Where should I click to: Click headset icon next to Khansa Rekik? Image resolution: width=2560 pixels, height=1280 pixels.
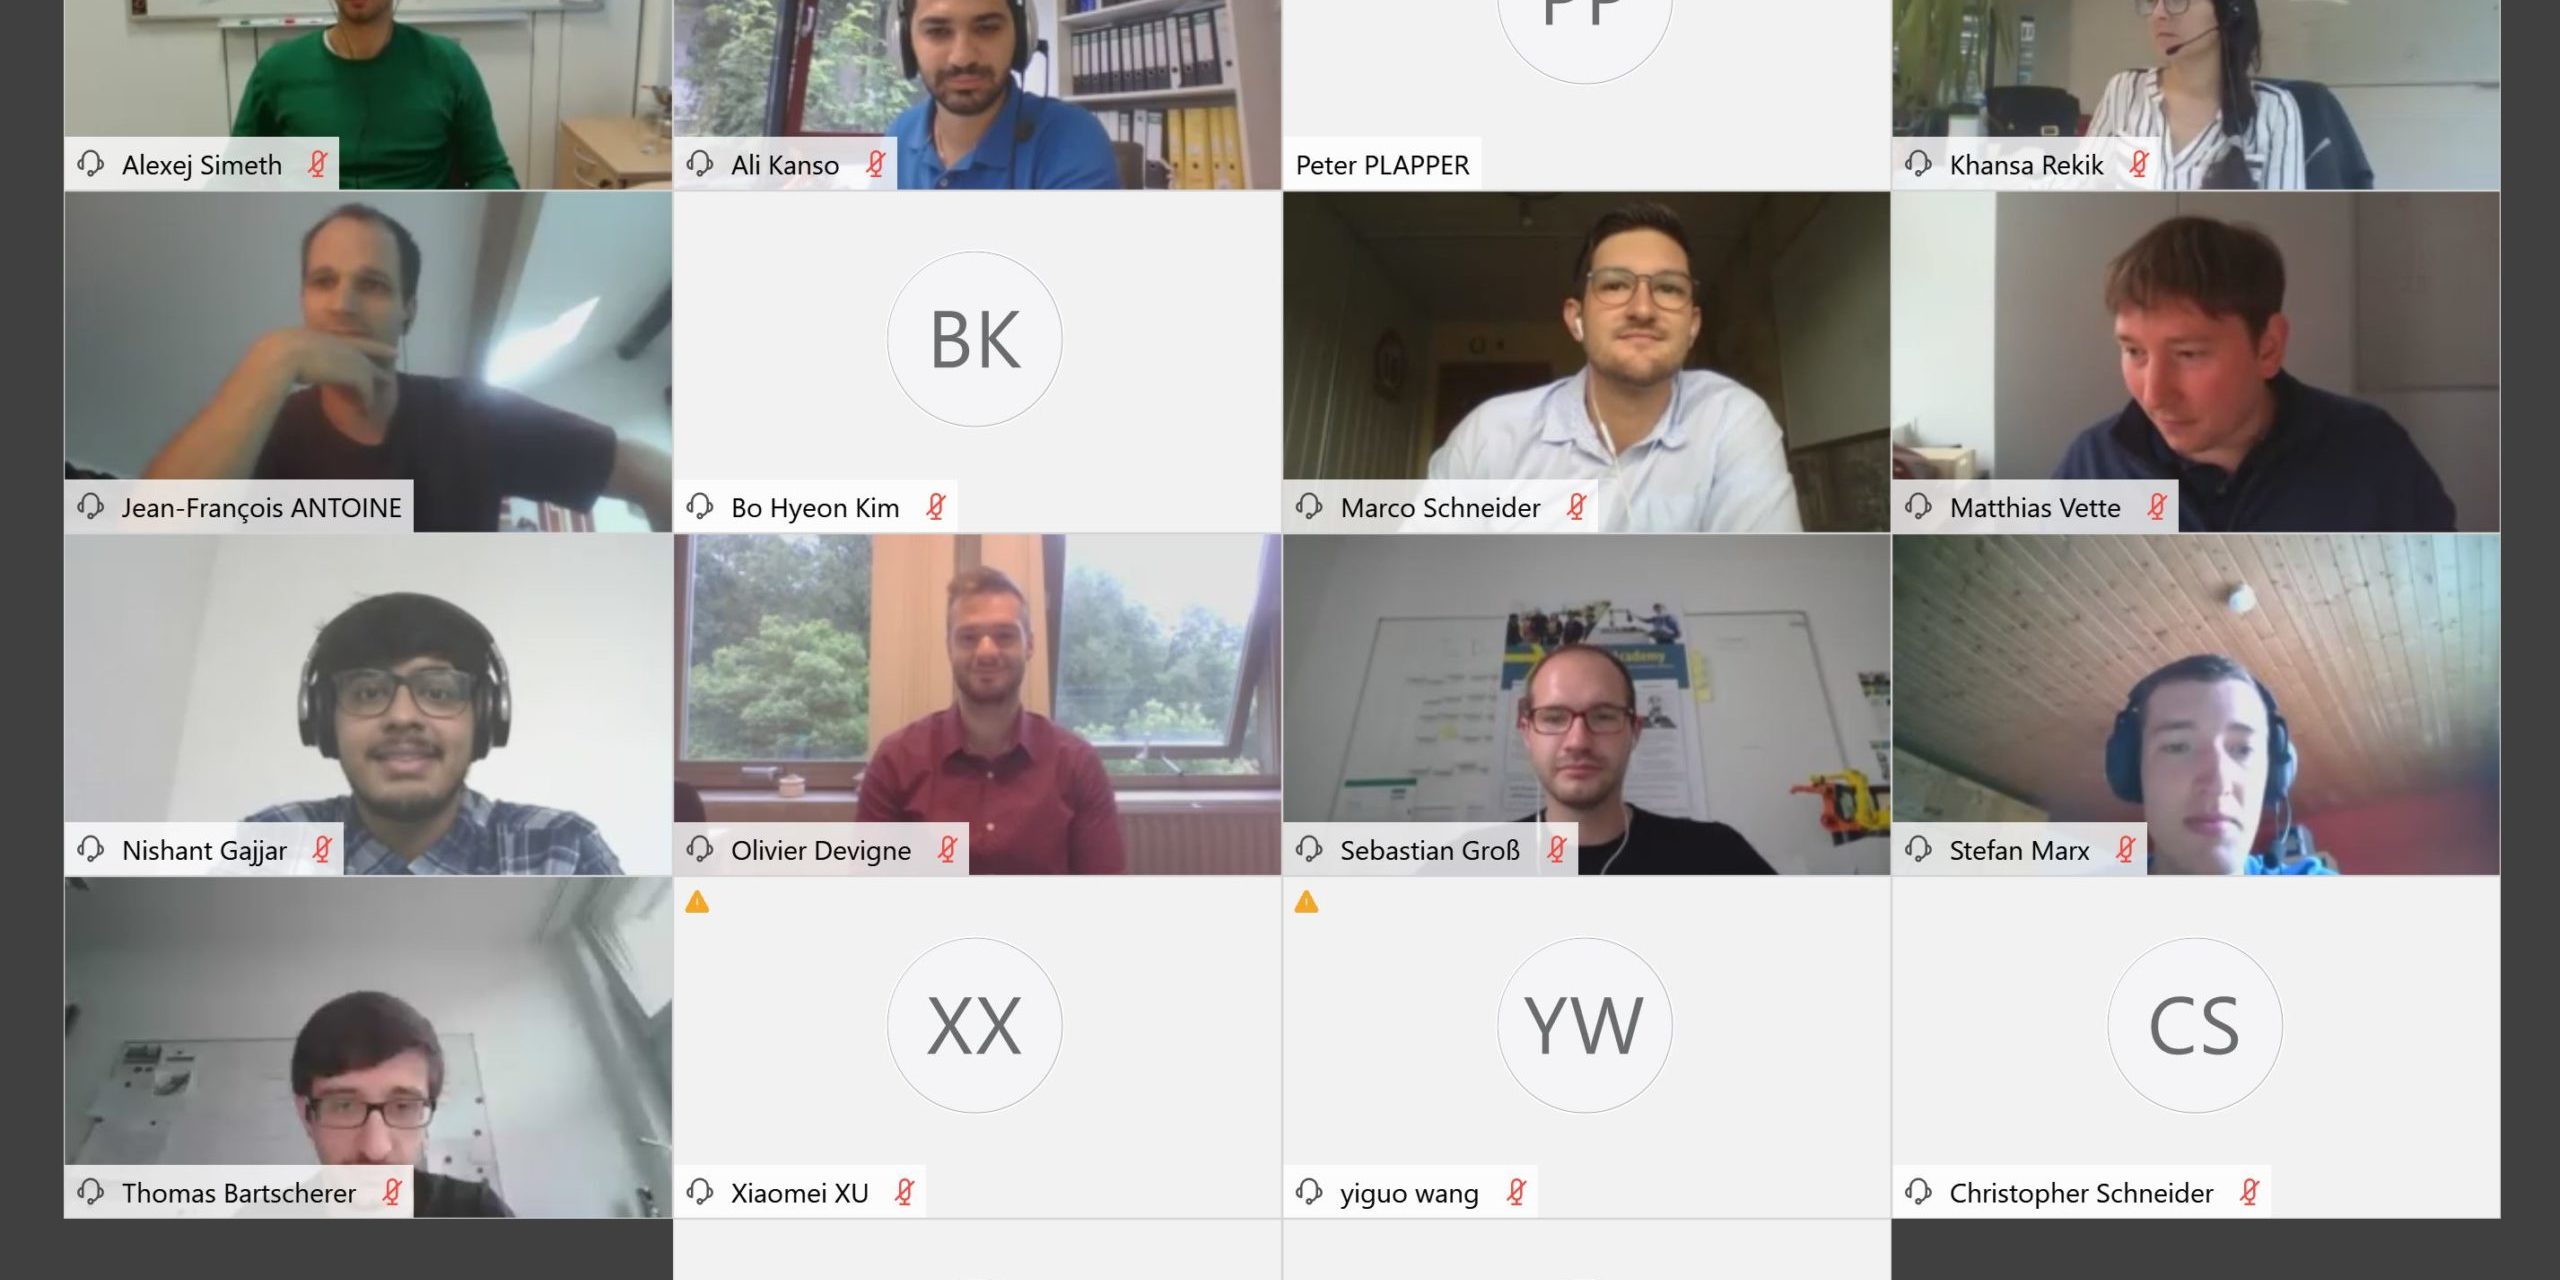1918,164
